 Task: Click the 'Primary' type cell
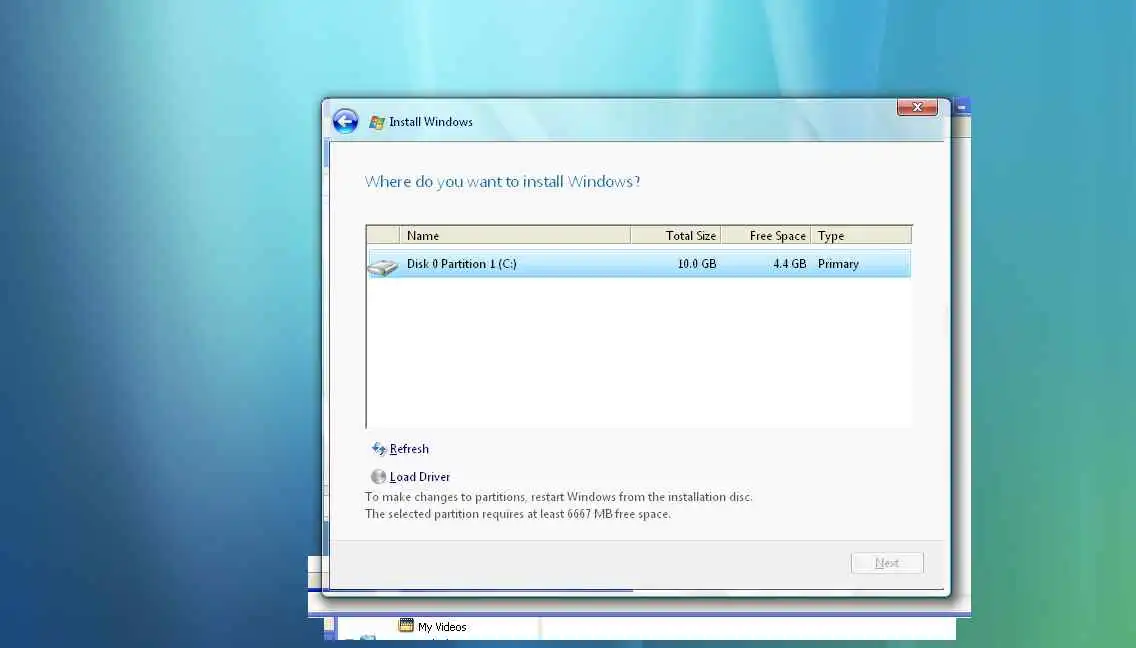point(838,264)
